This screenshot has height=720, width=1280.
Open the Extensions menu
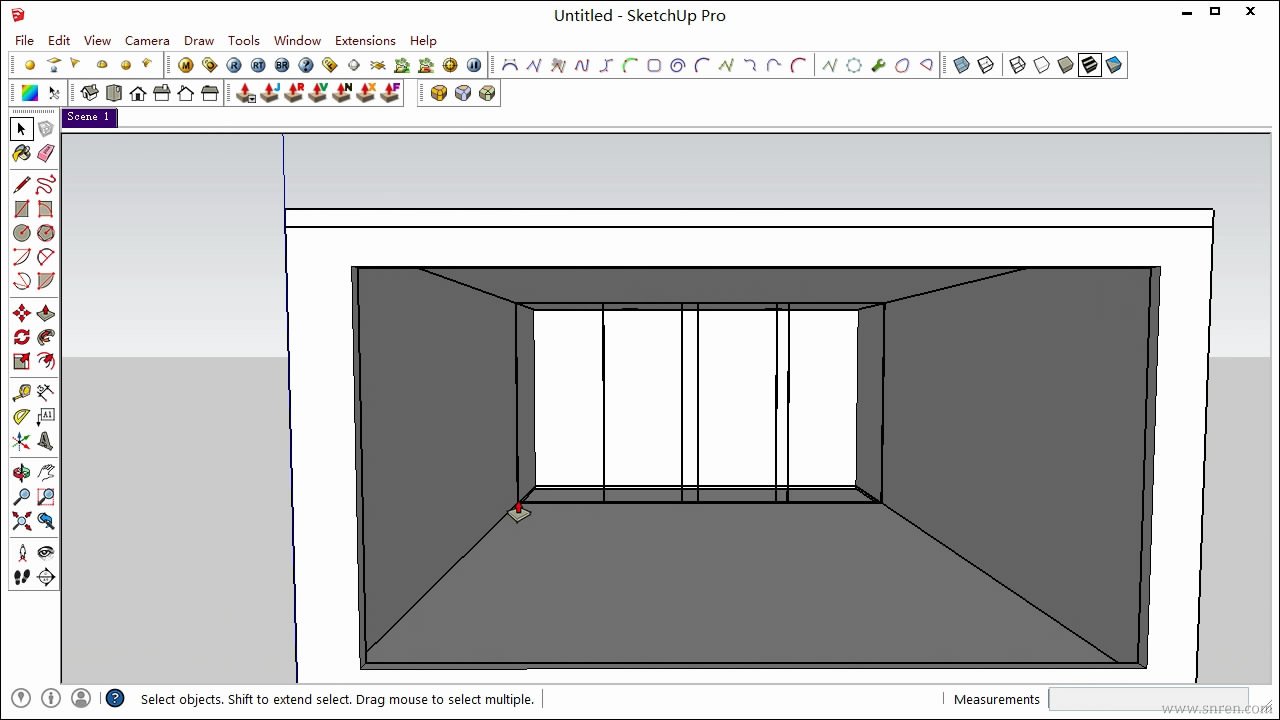(x=365, y=40)
